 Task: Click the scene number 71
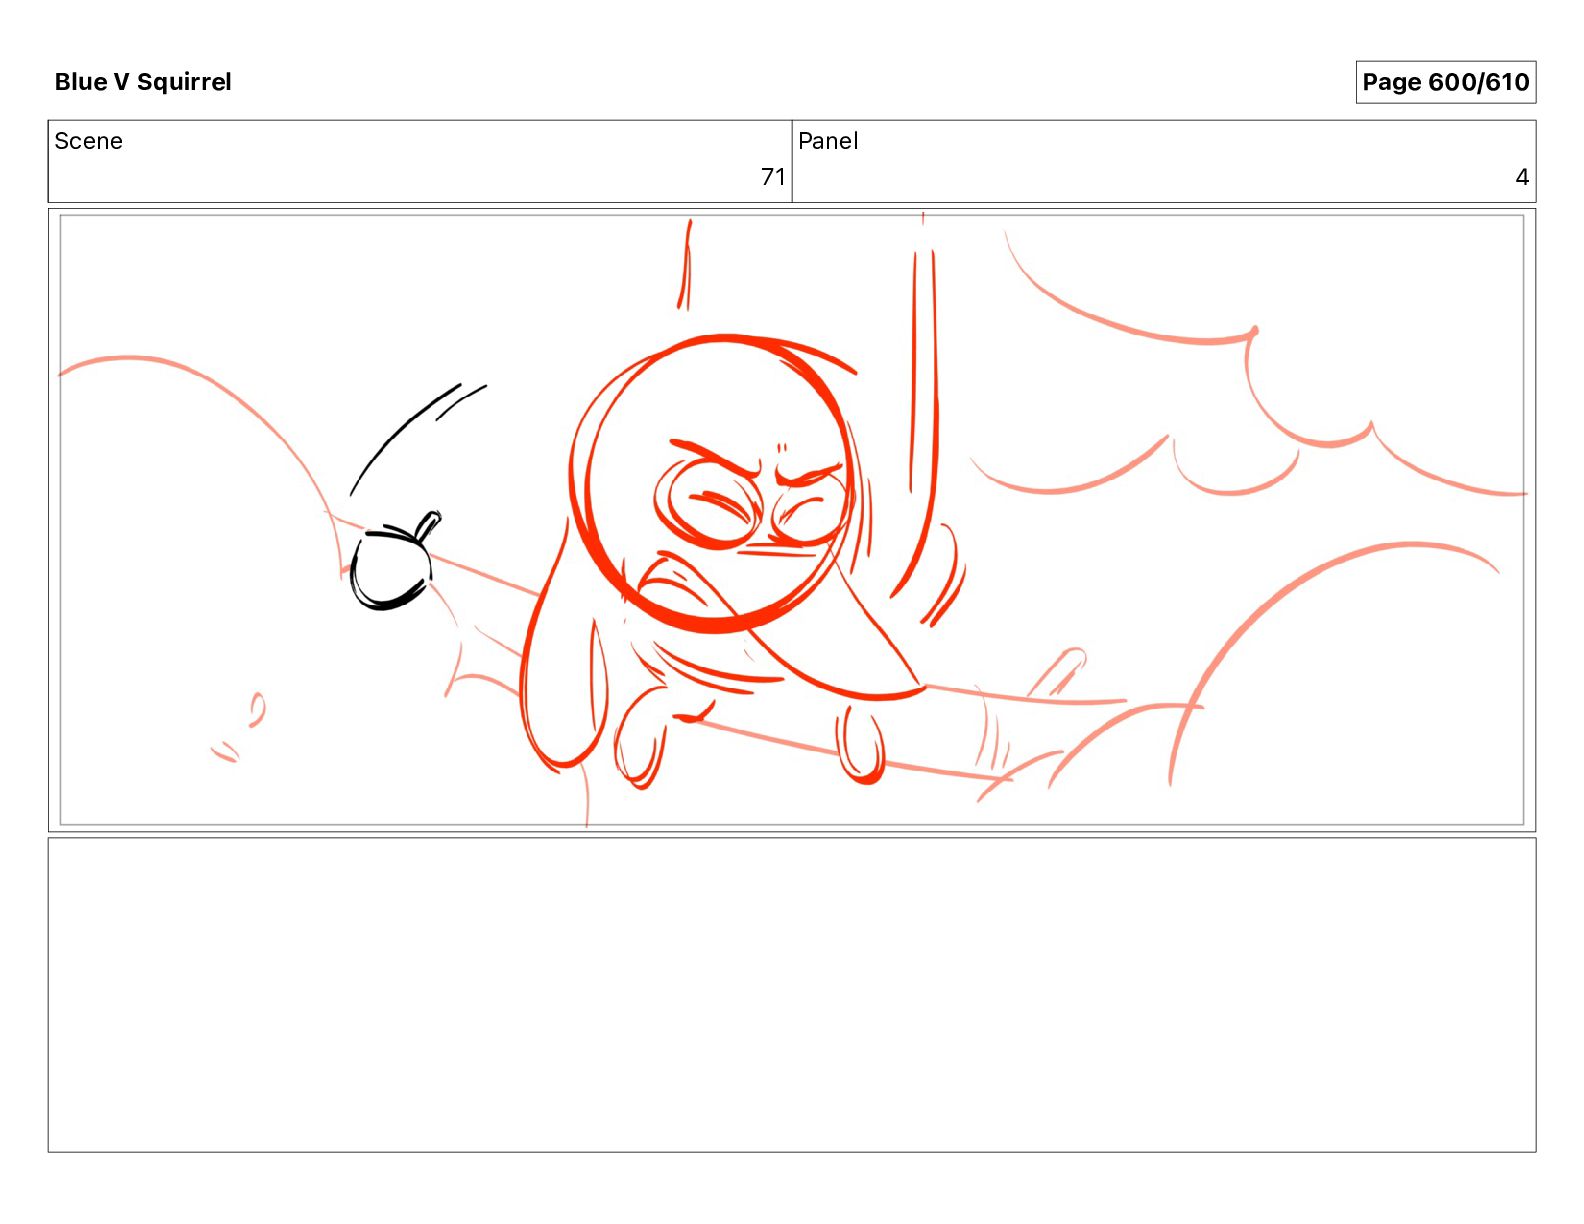point(773,177)
